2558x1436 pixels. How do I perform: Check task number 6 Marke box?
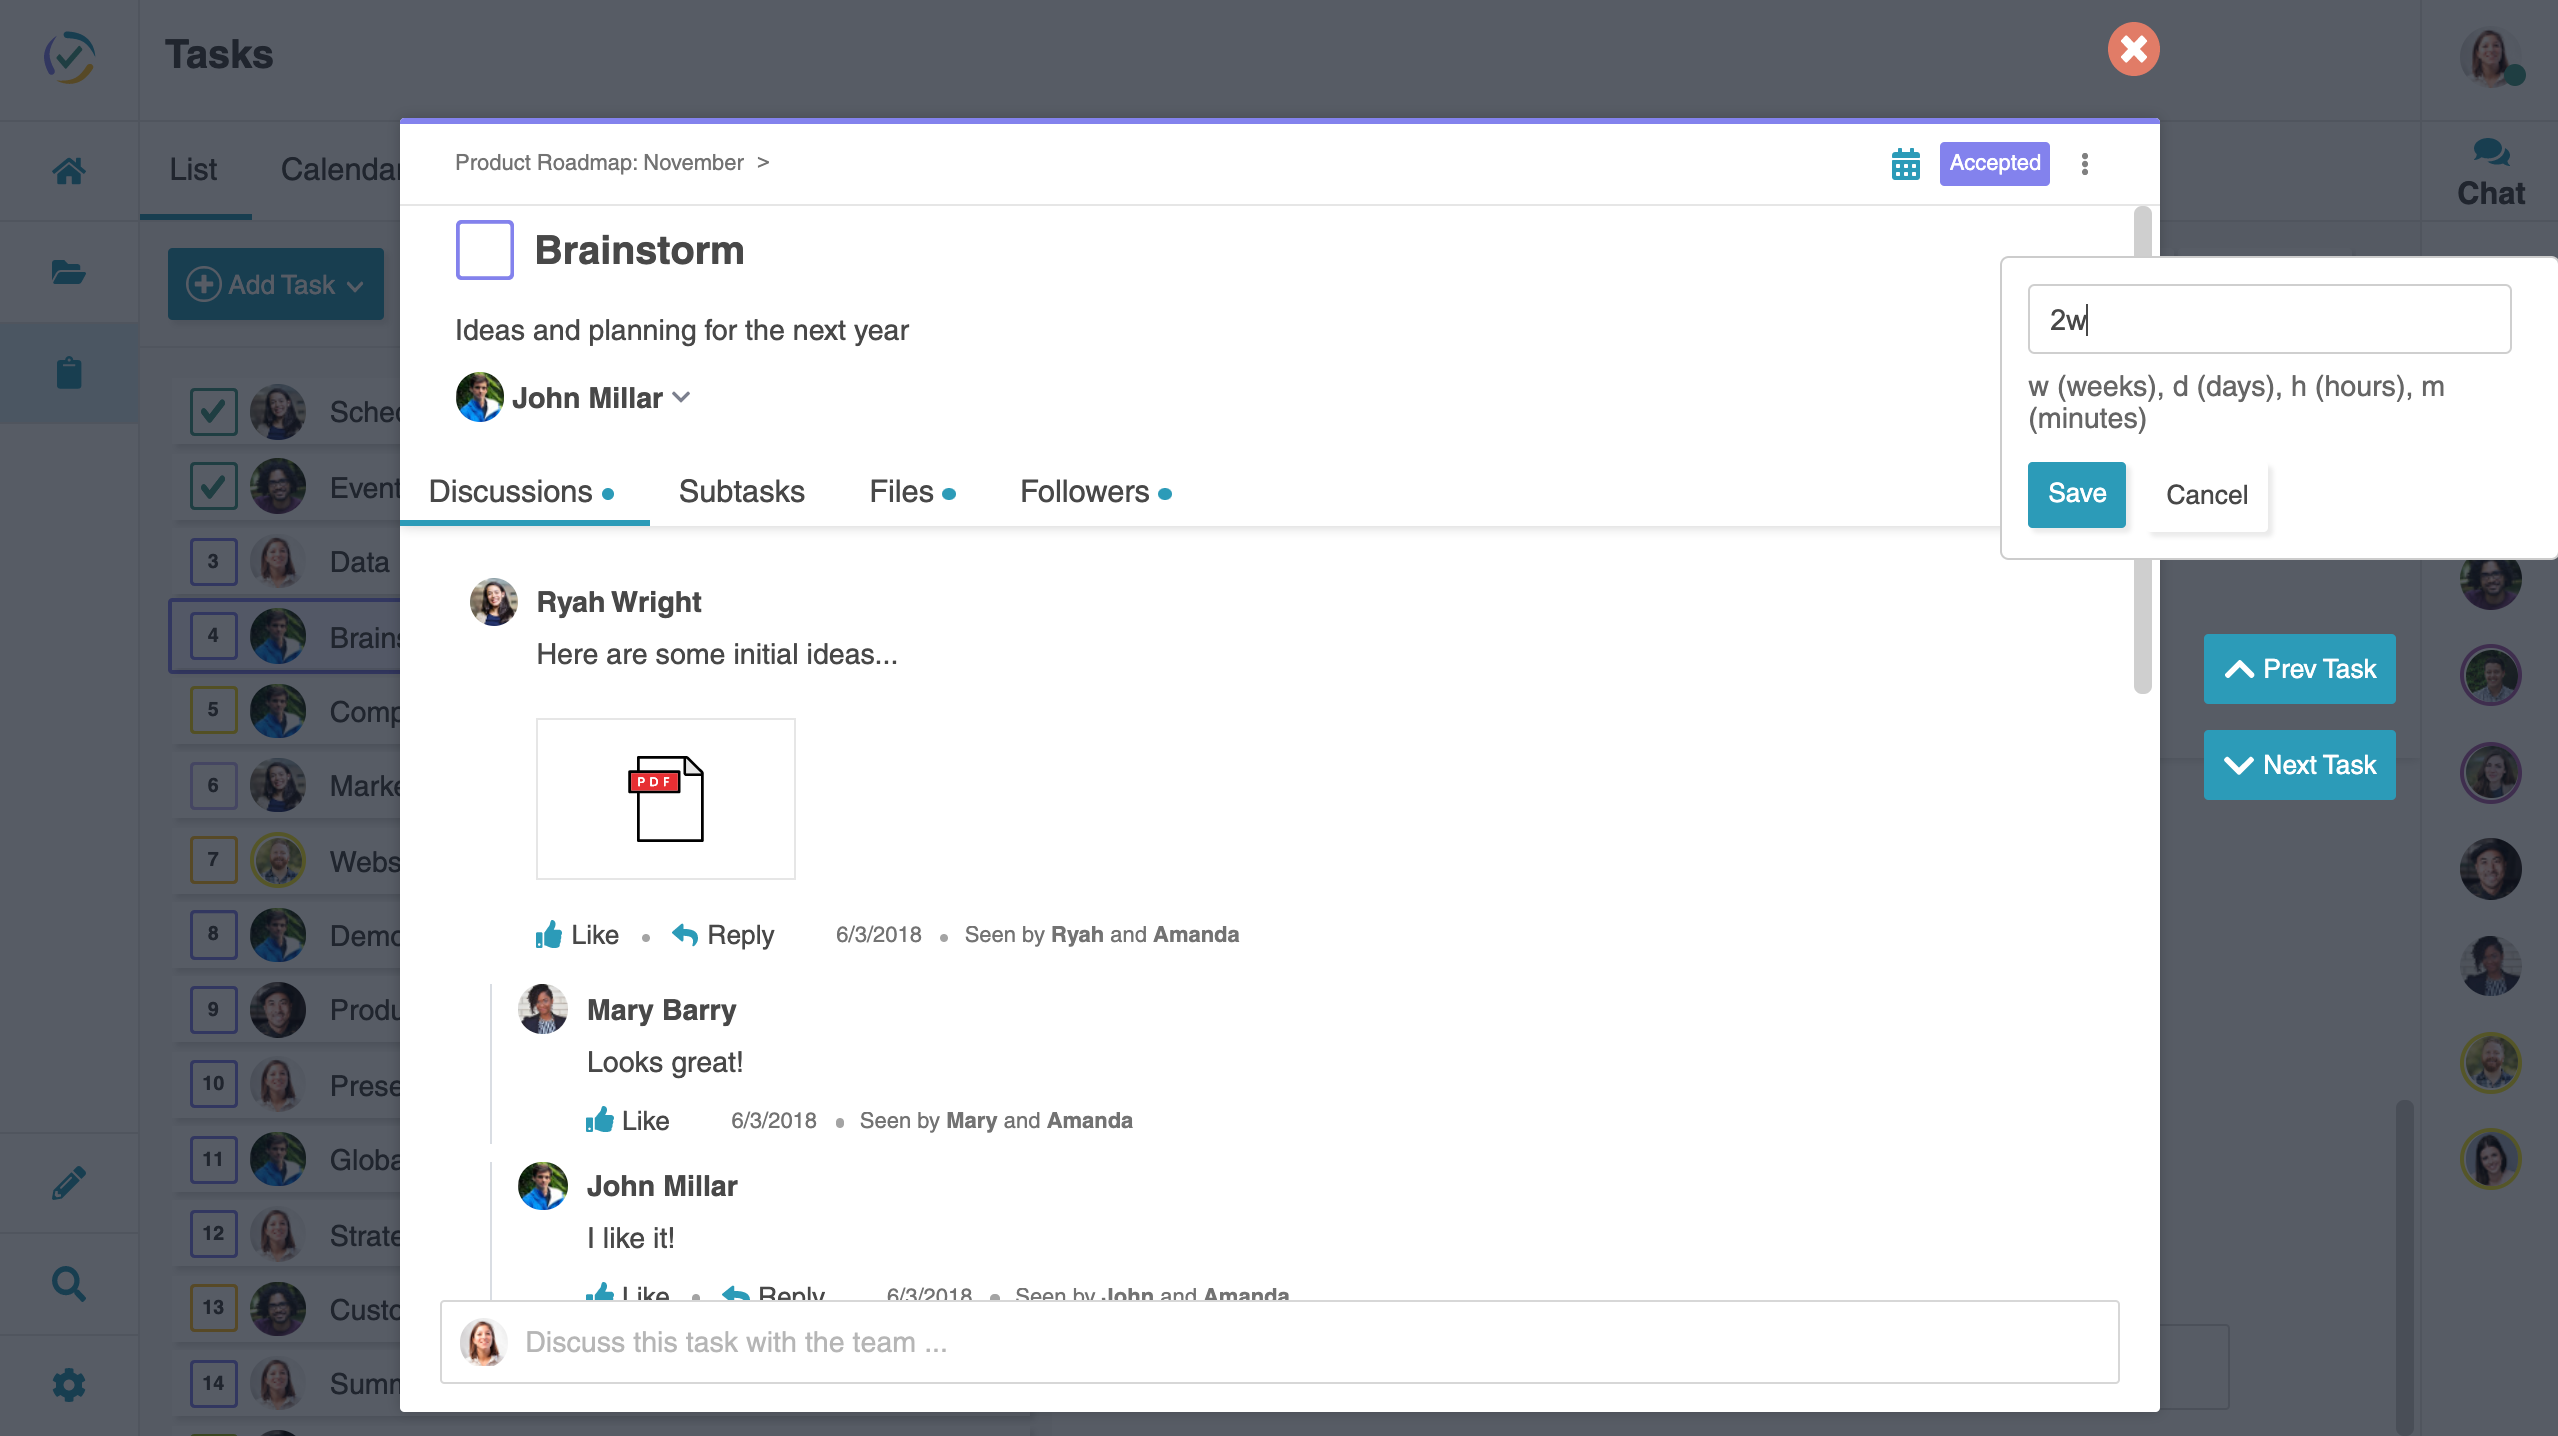pos(214,786)
